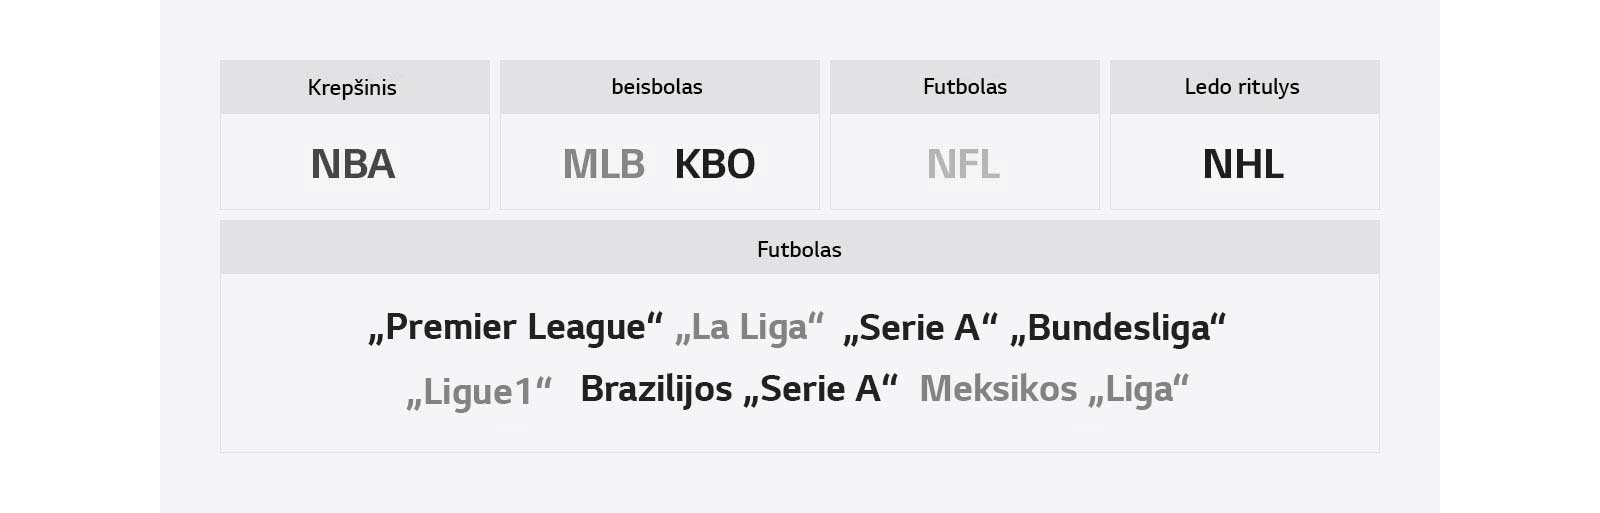1600x513 pixels.
Task: Select the Ledo ritulys category header
Action: click(1242, 87)
